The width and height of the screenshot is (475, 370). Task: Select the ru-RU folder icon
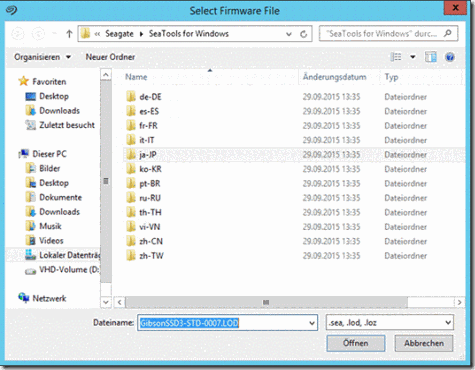[x=131, y=198]
